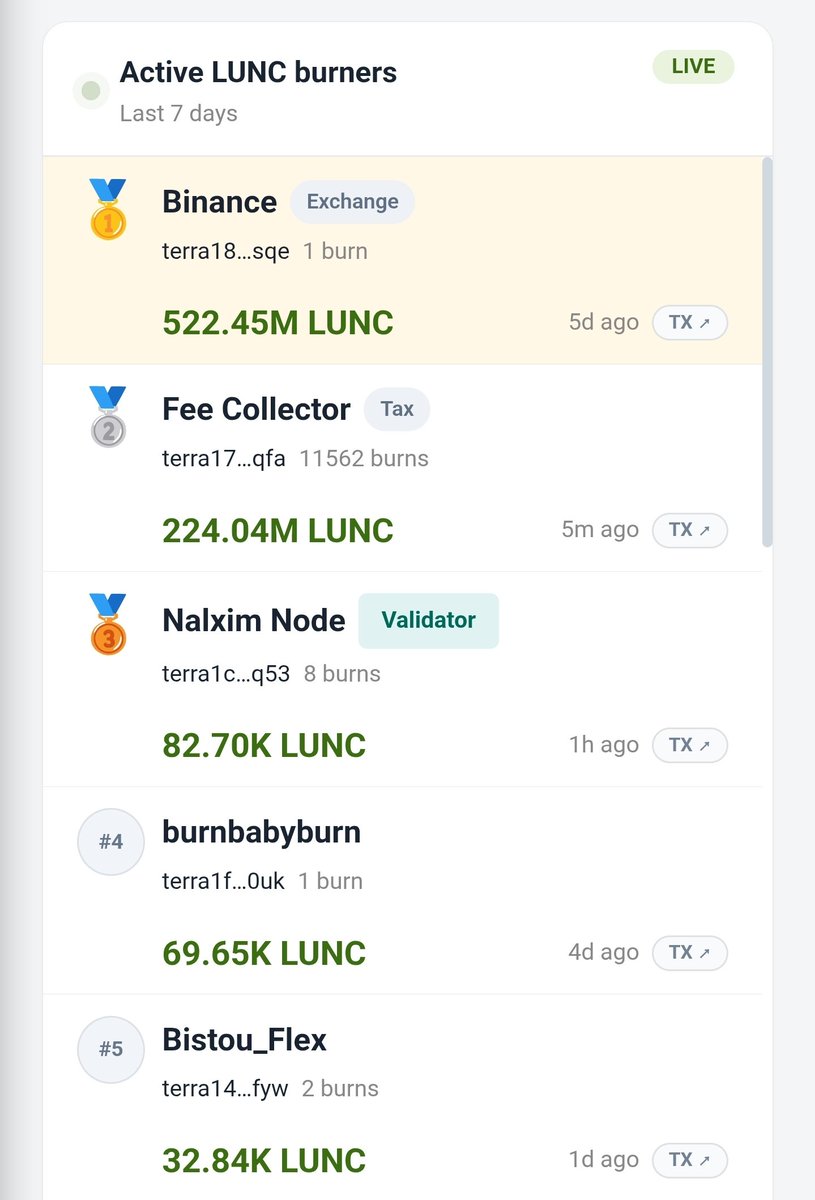Open Bistou_Flex's TX transaction link
Screen dimensions: 815x1200
pos(689,1160)
